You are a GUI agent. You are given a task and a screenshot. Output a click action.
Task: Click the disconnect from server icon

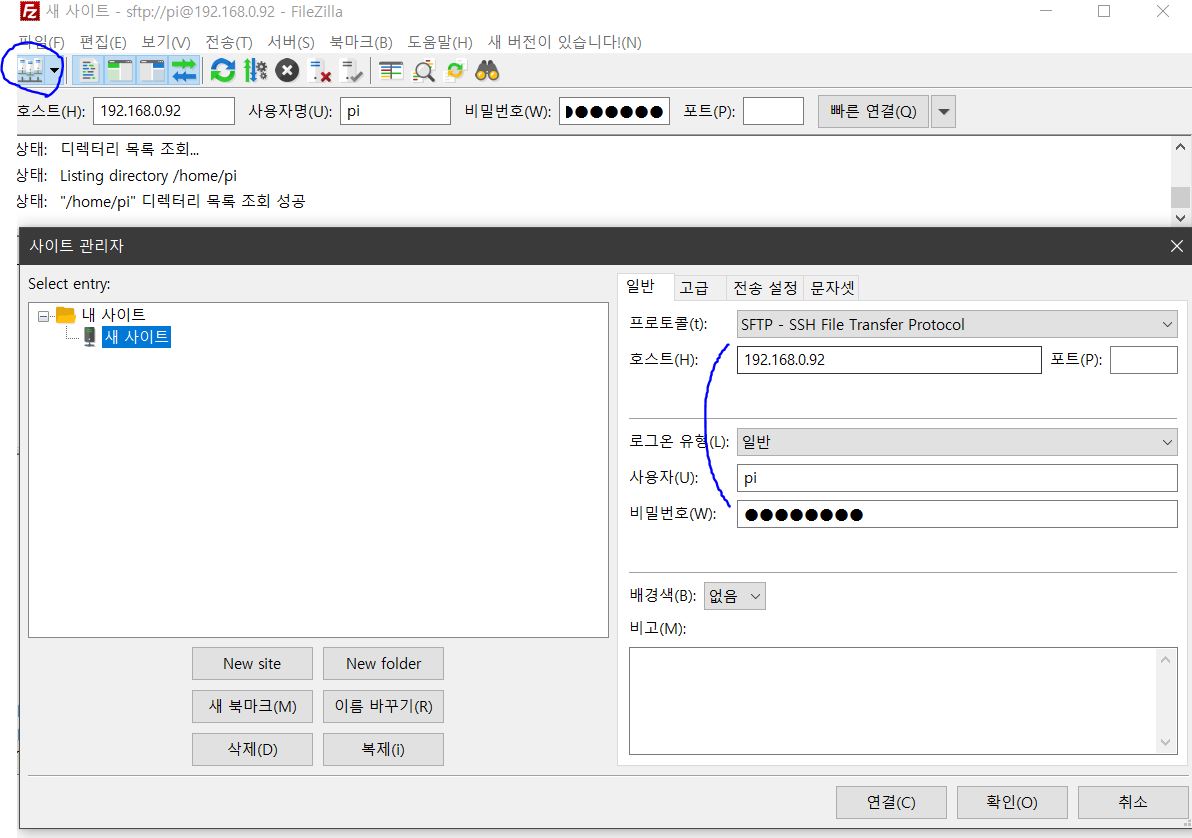(320, 71)
